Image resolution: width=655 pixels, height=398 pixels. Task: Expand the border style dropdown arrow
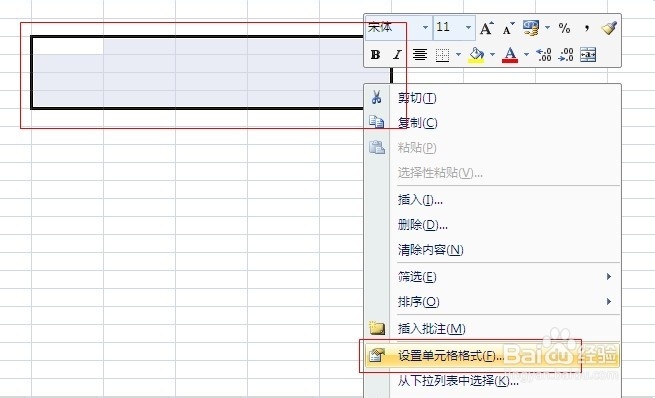[x=458, y=54]
